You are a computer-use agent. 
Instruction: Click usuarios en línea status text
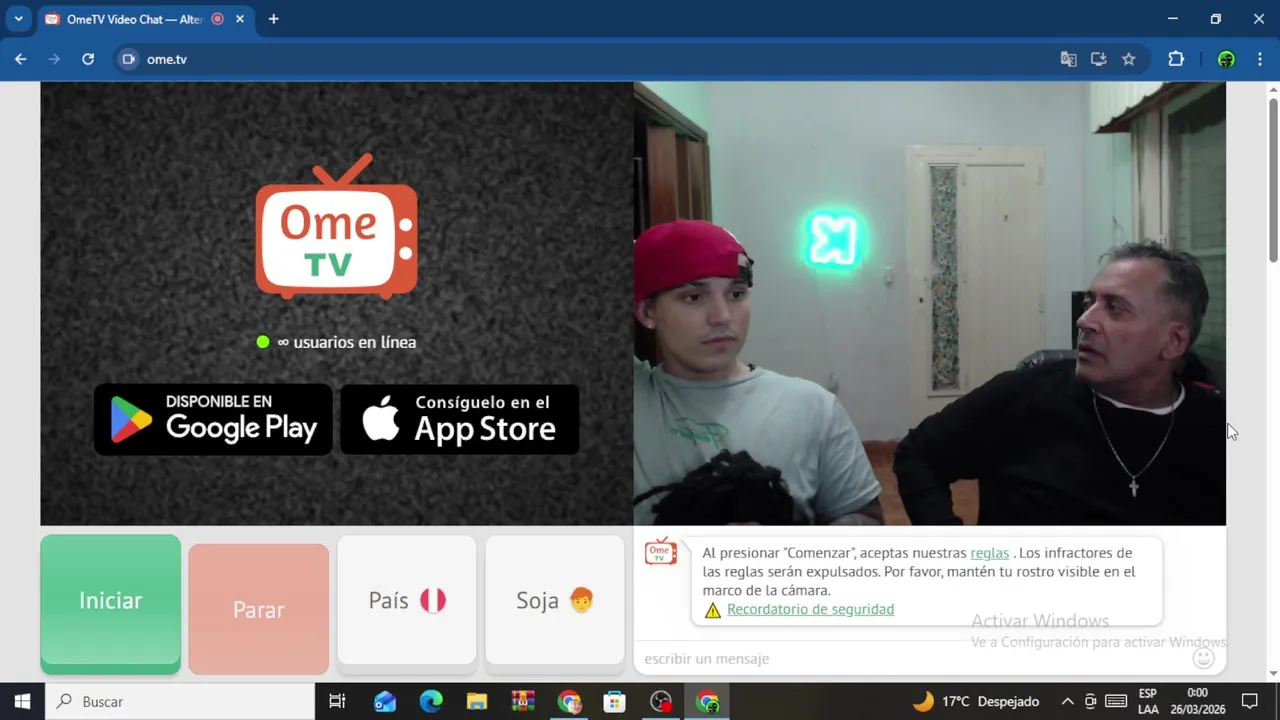pos(346,342)
